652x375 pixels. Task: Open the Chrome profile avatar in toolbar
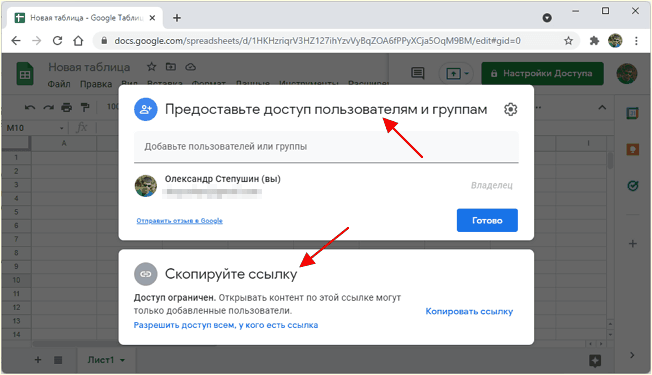tap(615, 41)
